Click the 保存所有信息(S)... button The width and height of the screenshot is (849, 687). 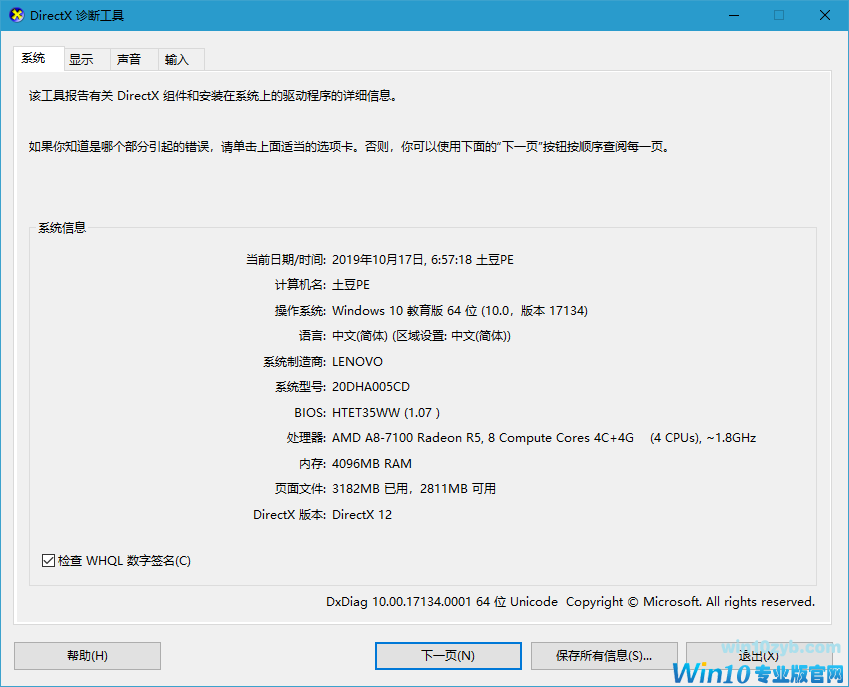tap(604, 656)
